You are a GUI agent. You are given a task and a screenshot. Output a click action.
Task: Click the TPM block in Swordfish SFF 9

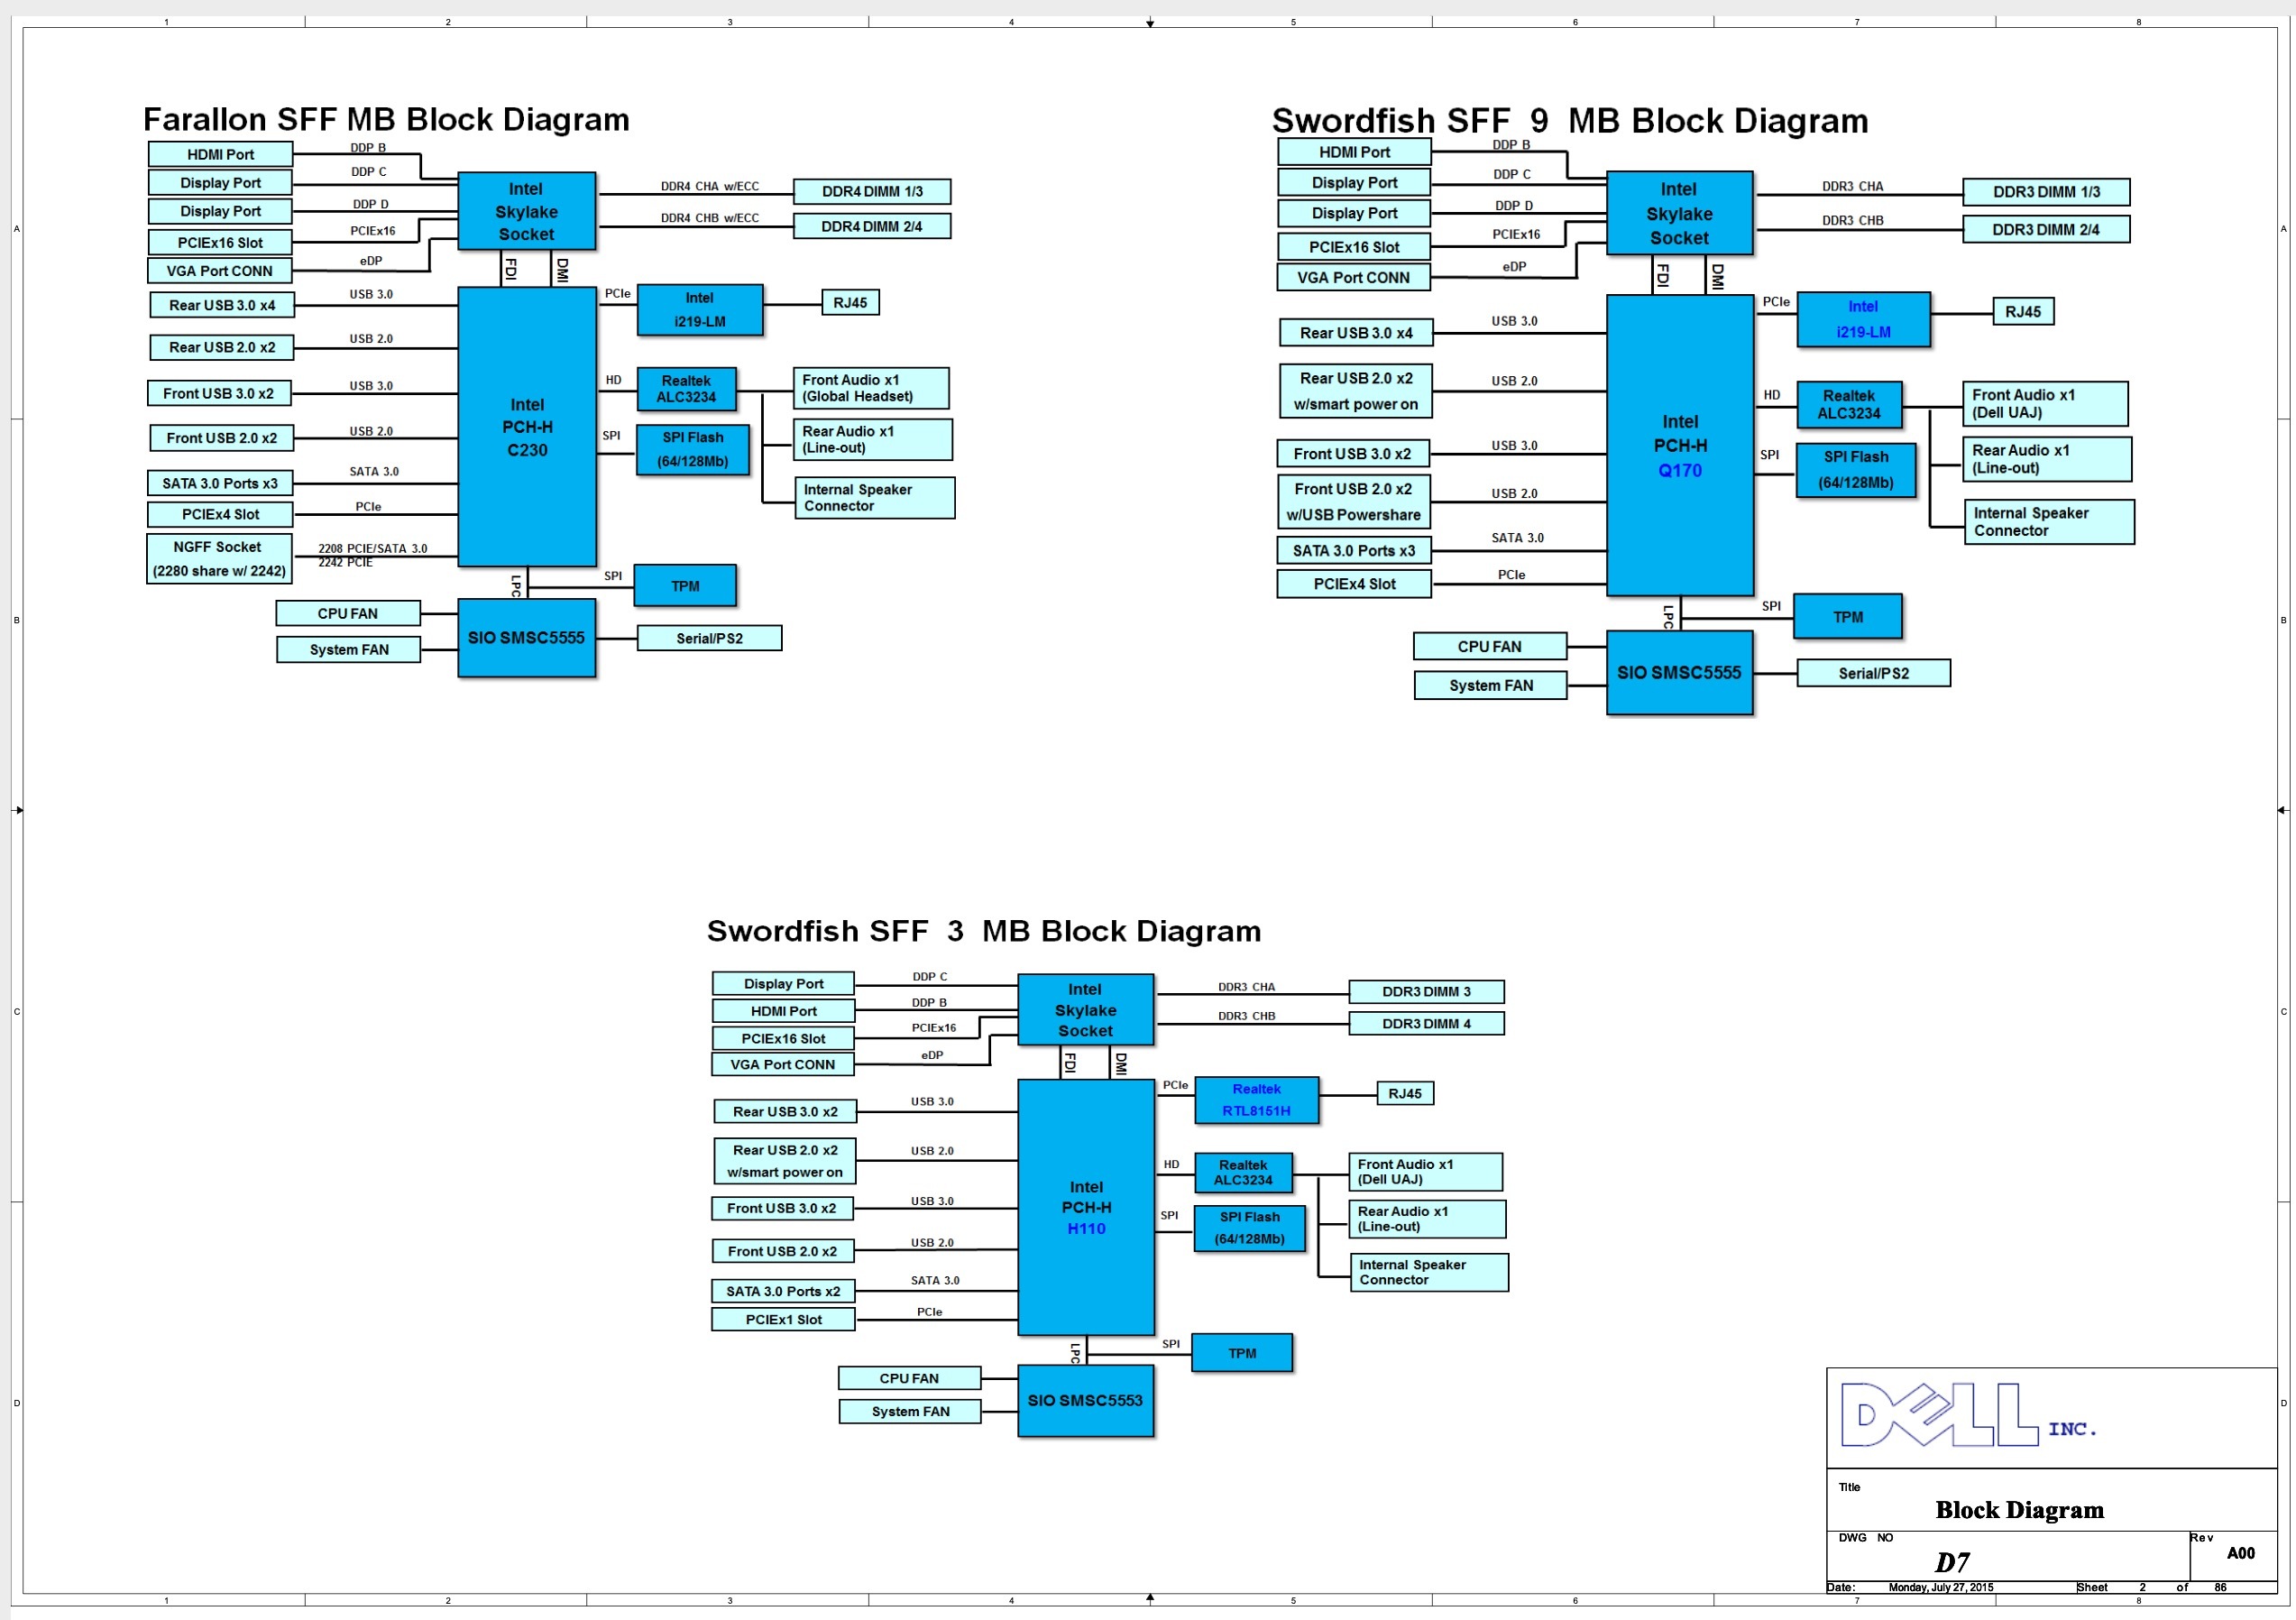click(1848, 617)
